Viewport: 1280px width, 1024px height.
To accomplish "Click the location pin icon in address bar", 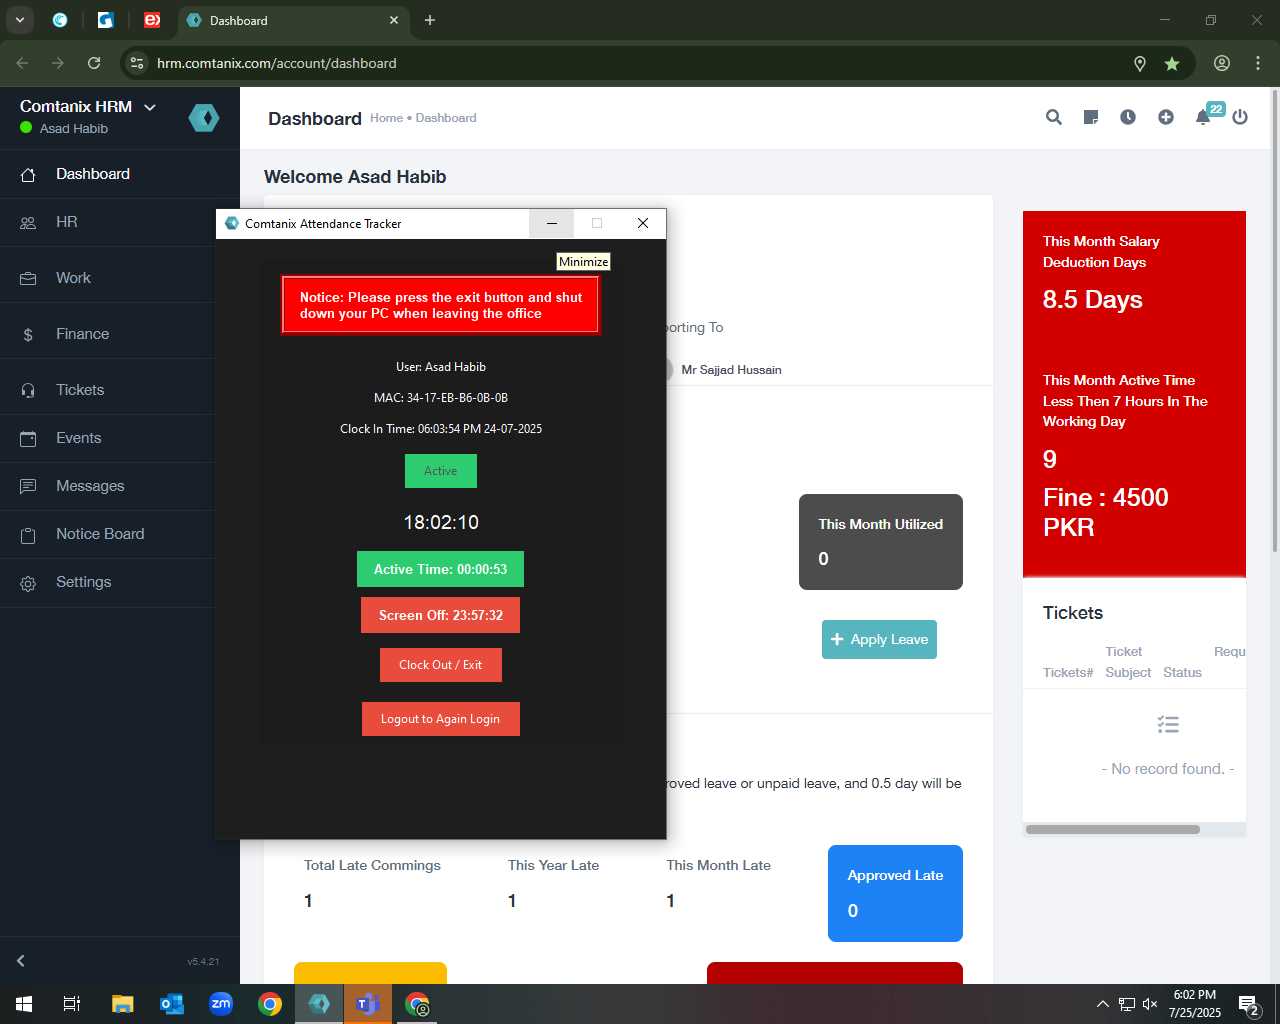I will click(x=1139, y=63).
